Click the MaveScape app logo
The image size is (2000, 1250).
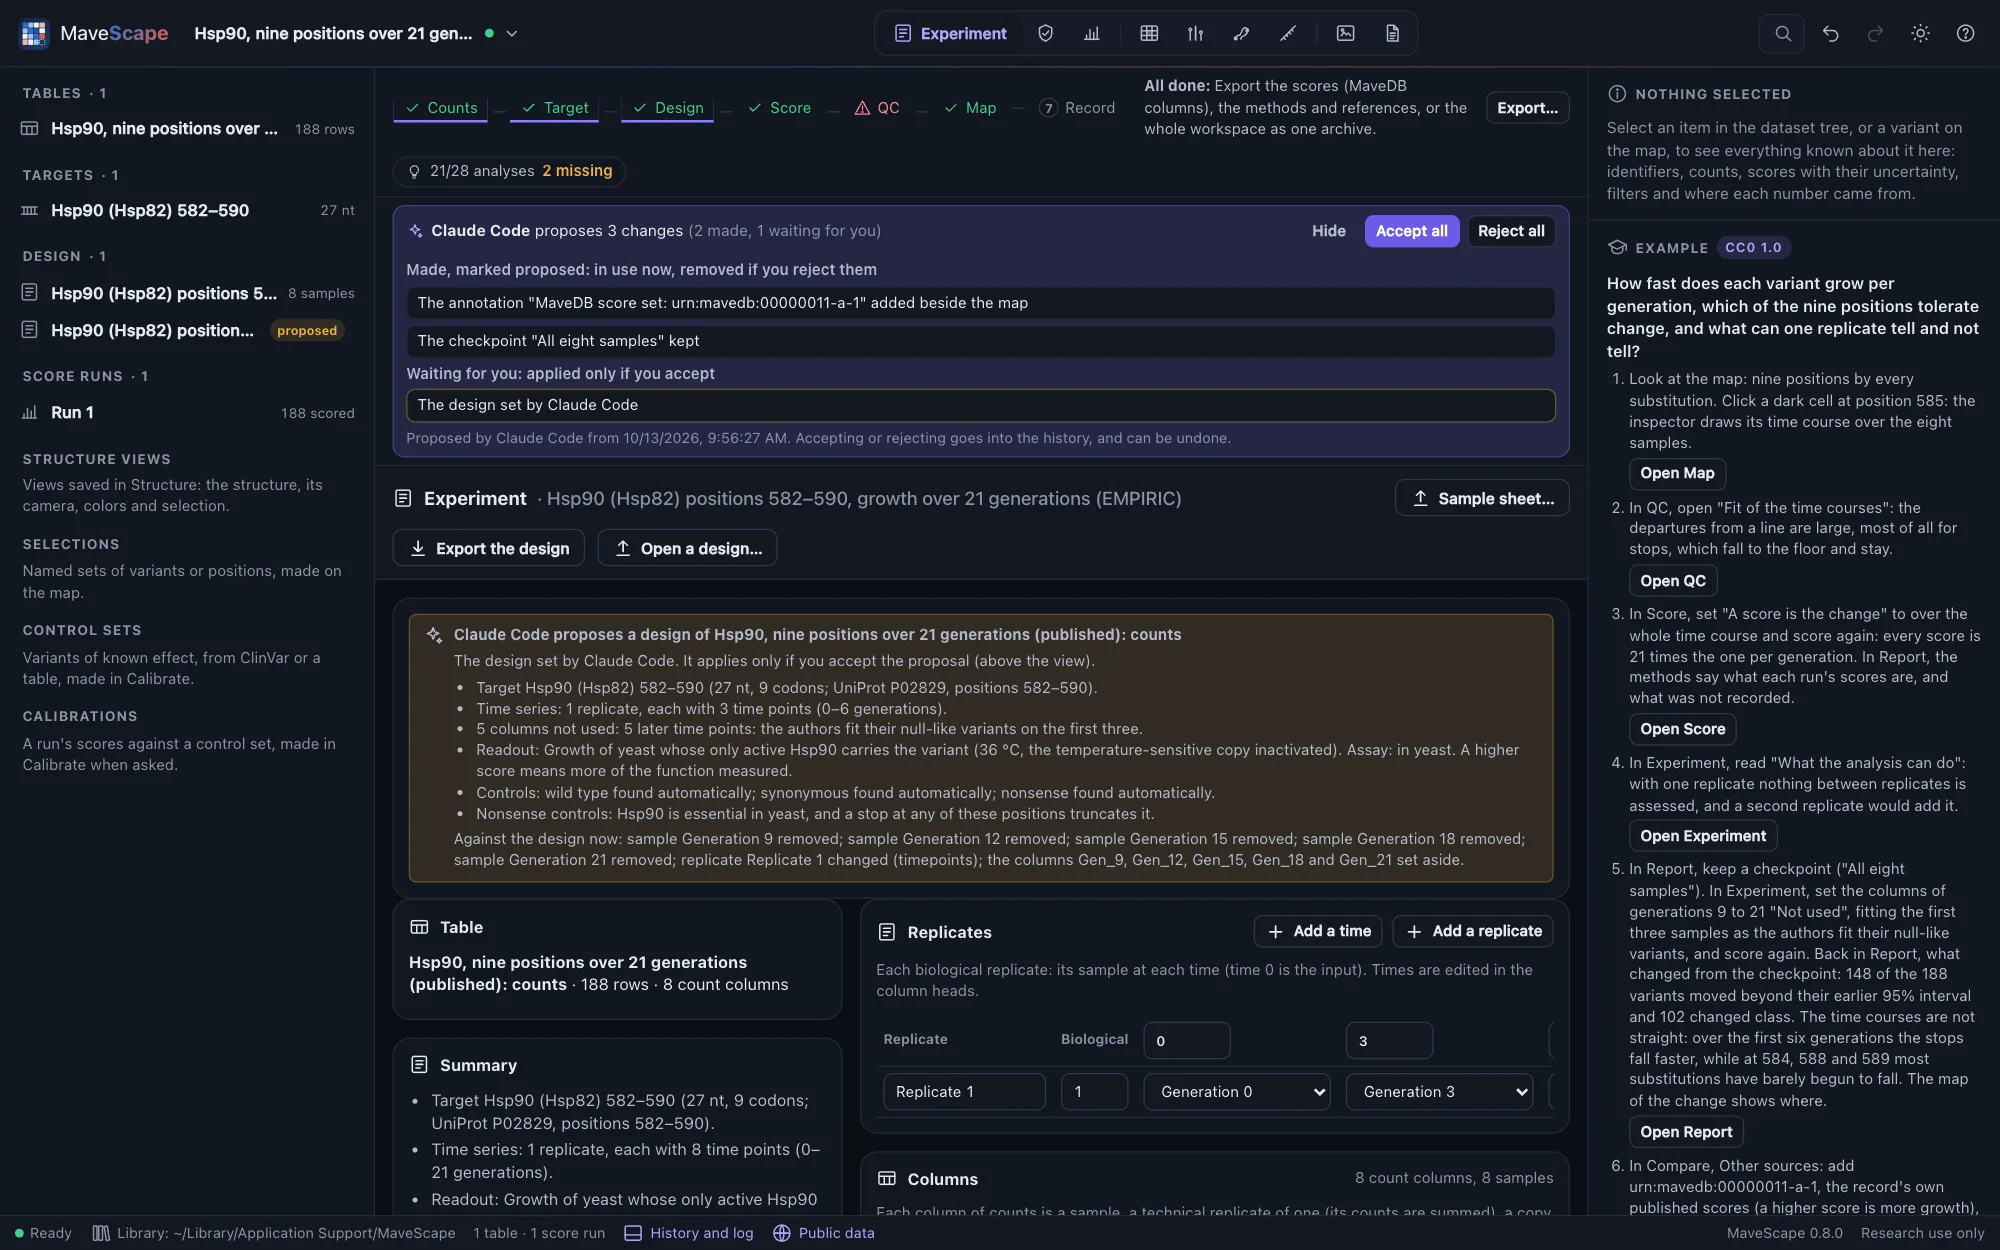point(34,33)
